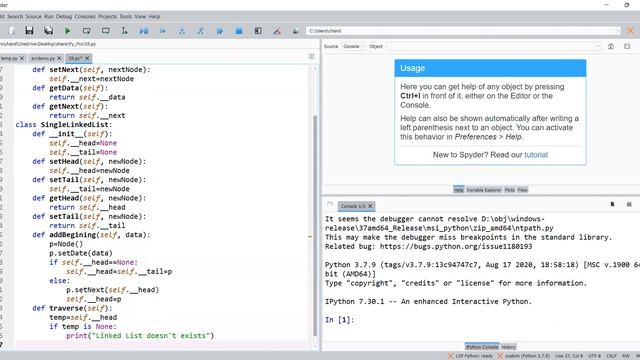This screenshot has width=640, height=360.
Task: Run file with the green play icon
Action: coord(67,31)
